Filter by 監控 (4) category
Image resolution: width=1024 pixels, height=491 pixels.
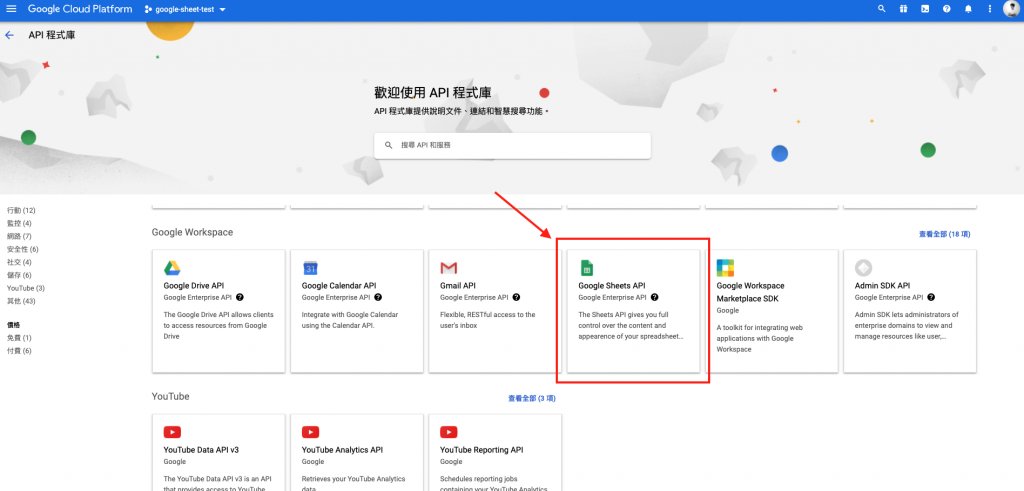point(19,223)
